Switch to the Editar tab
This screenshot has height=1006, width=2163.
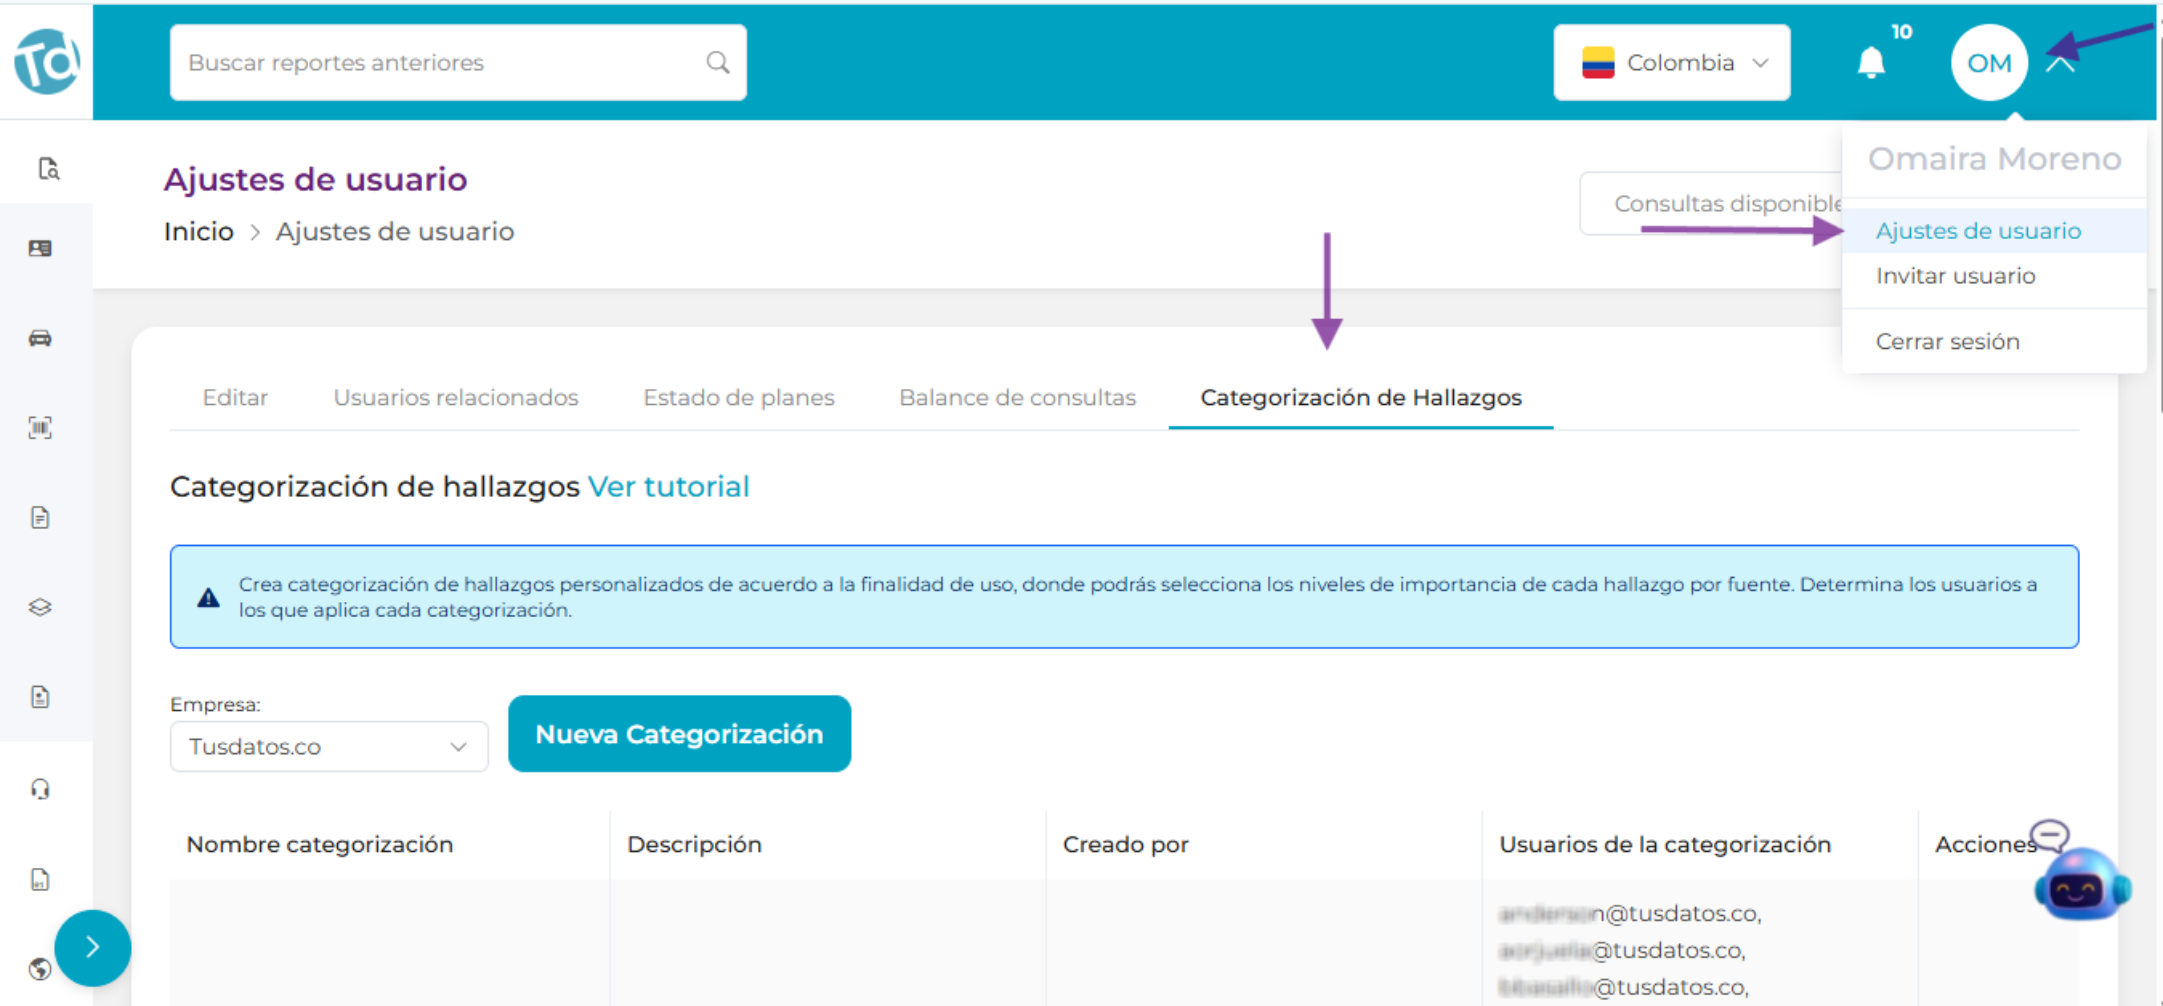[x=235, y=397]
